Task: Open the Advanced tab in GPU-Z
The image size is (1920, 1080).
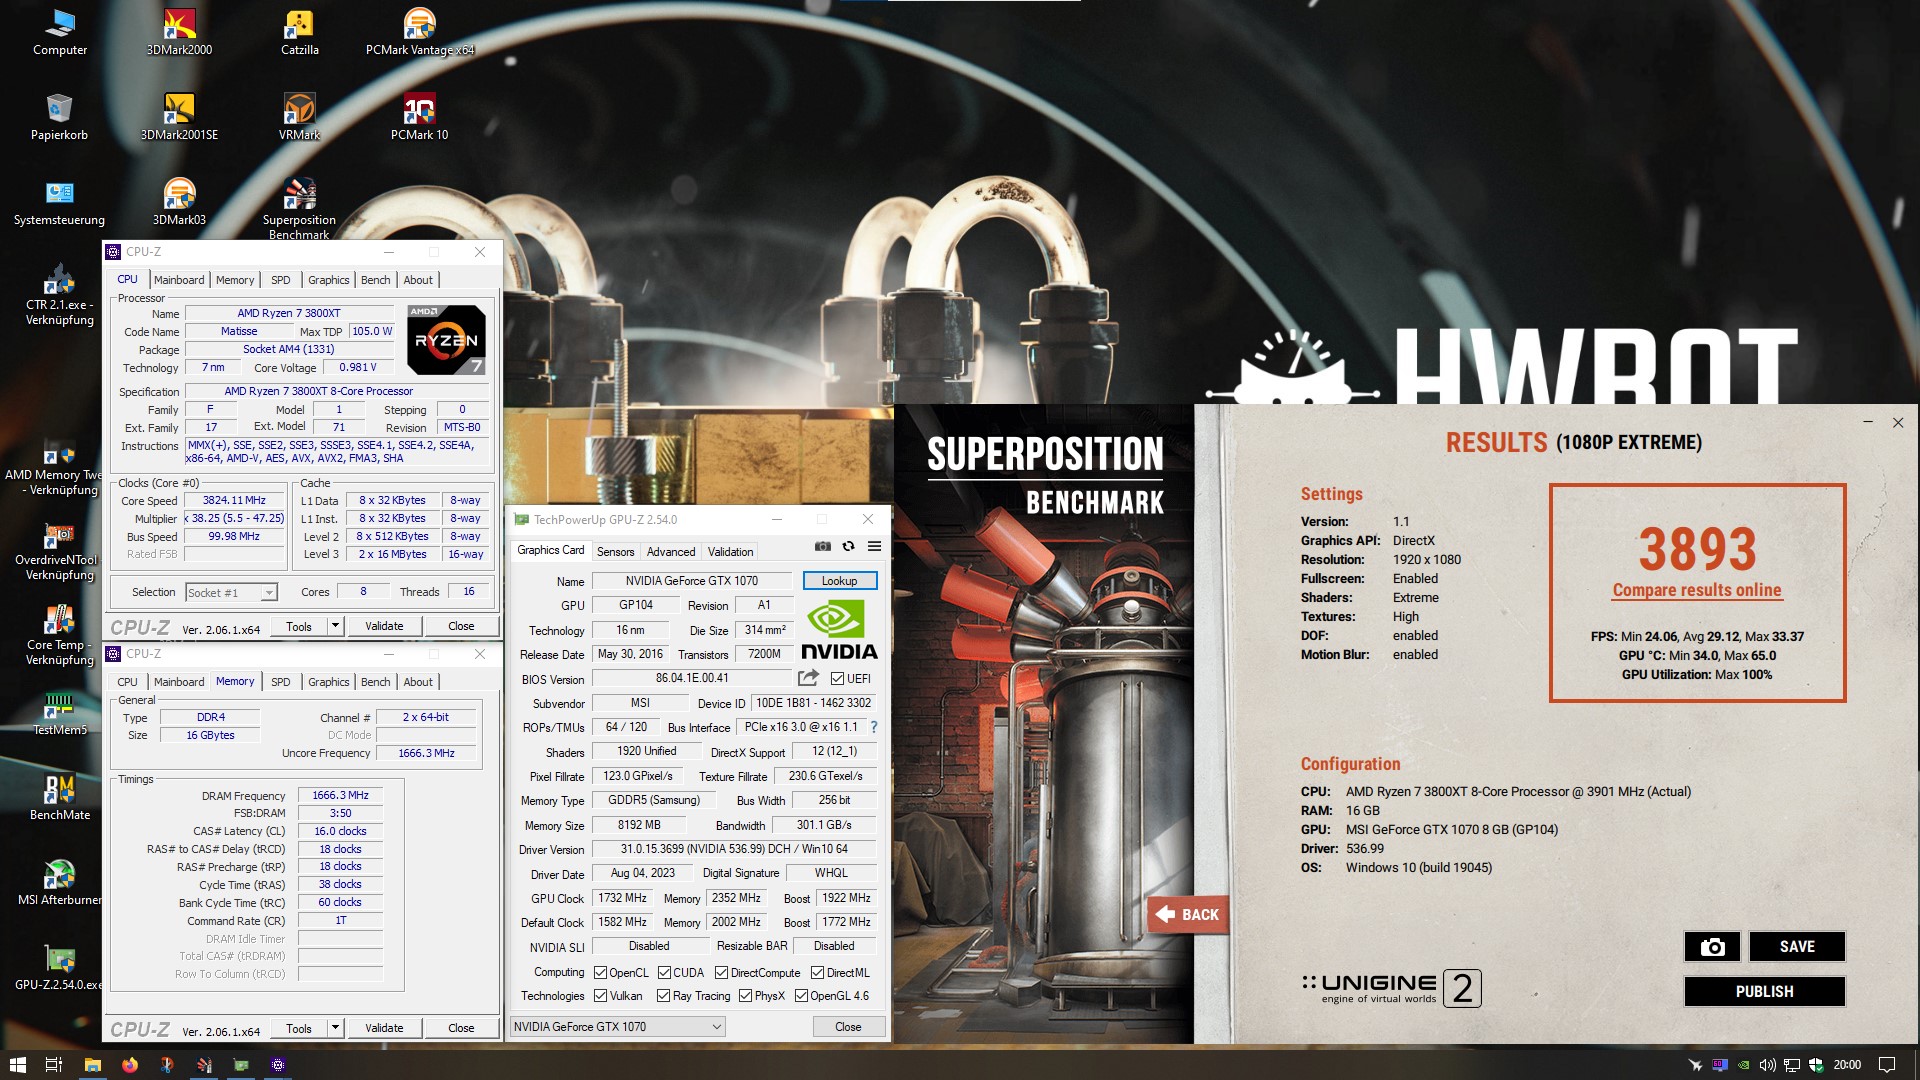Action: pyautogui.click(x=670, y=552)
